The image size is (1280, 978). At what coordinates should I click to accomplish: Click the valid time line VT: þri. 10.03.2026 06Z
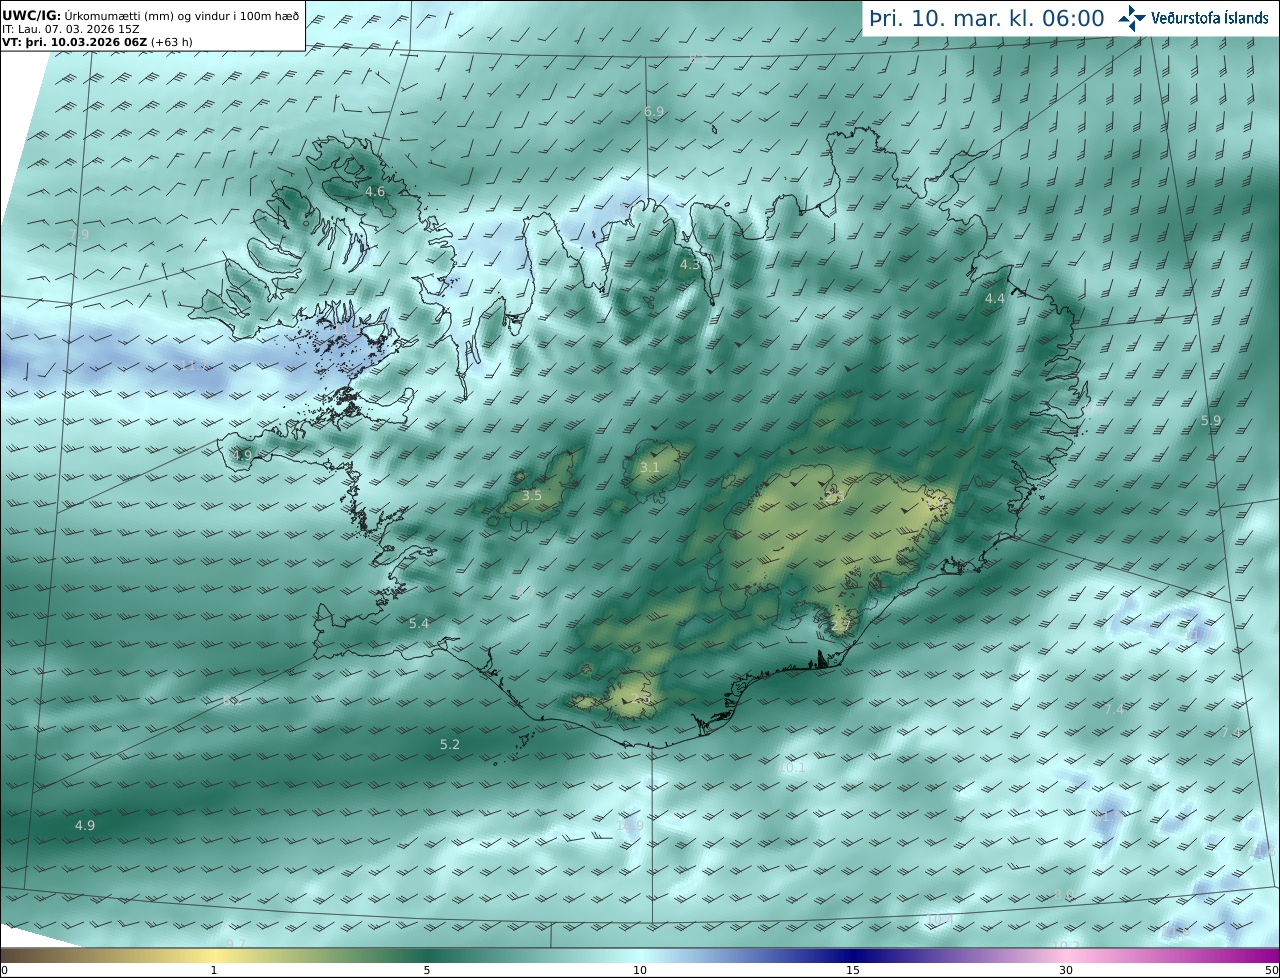click(x=97, y=42)
